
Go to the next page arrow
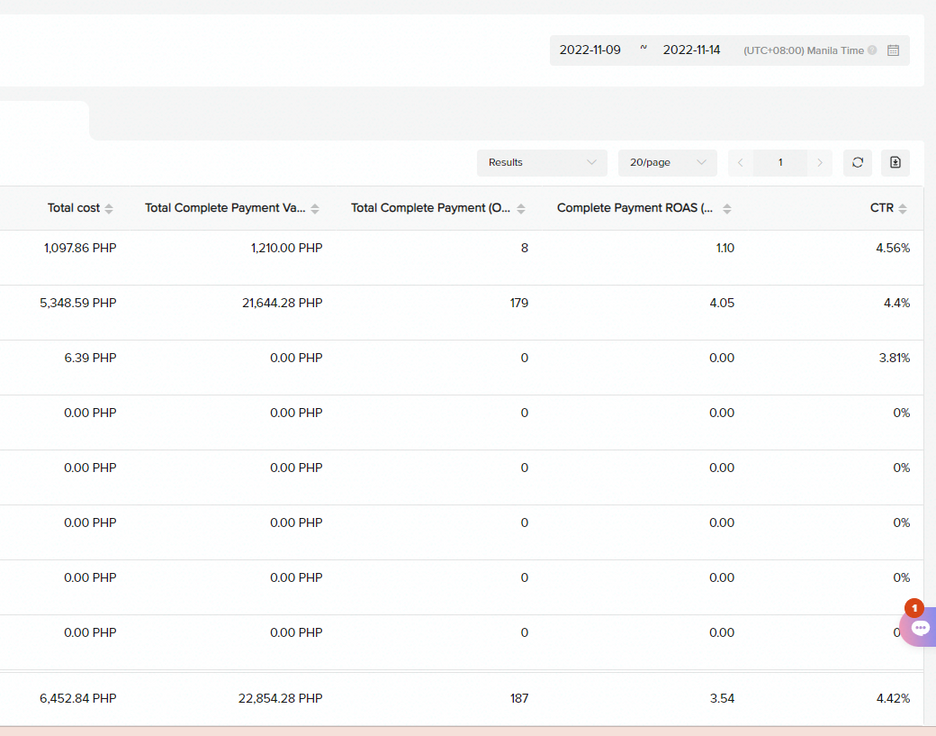820,162
